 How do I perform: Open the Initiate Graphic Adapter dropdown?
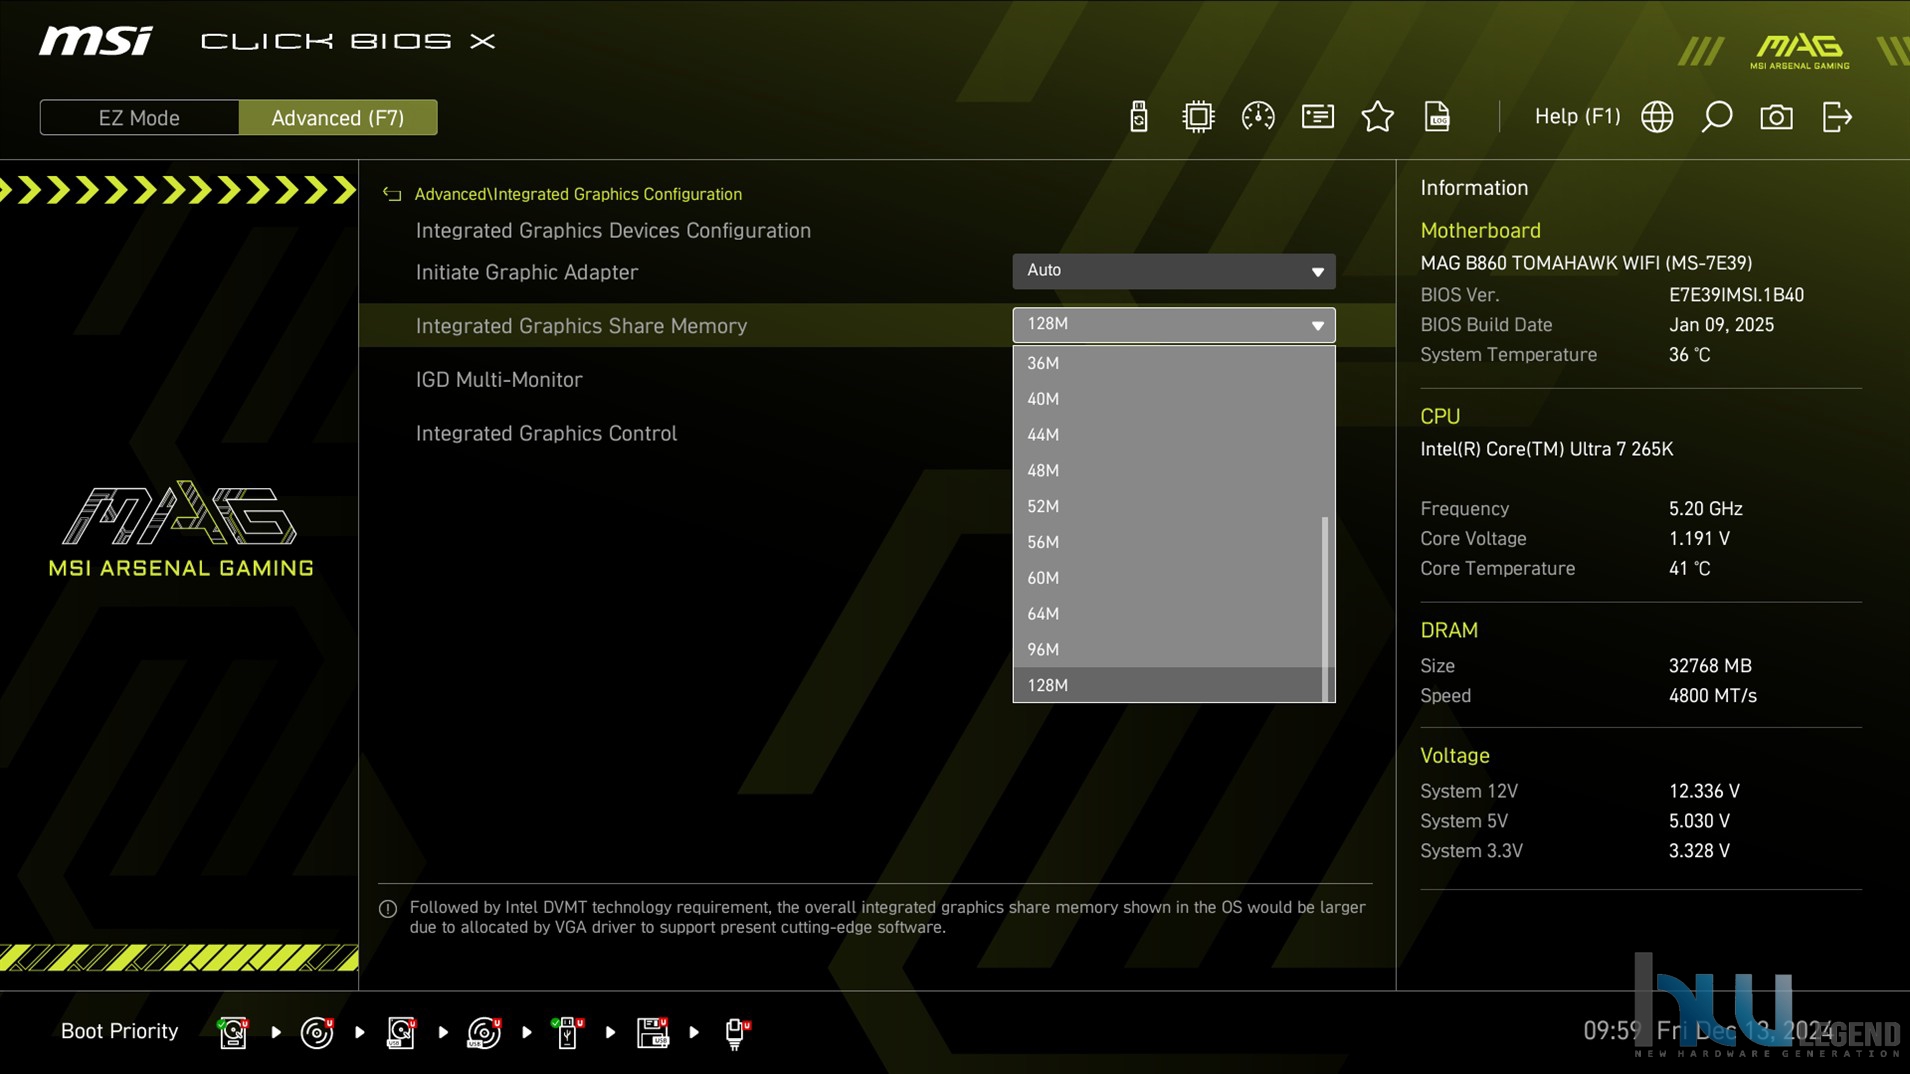point(1173,270)
